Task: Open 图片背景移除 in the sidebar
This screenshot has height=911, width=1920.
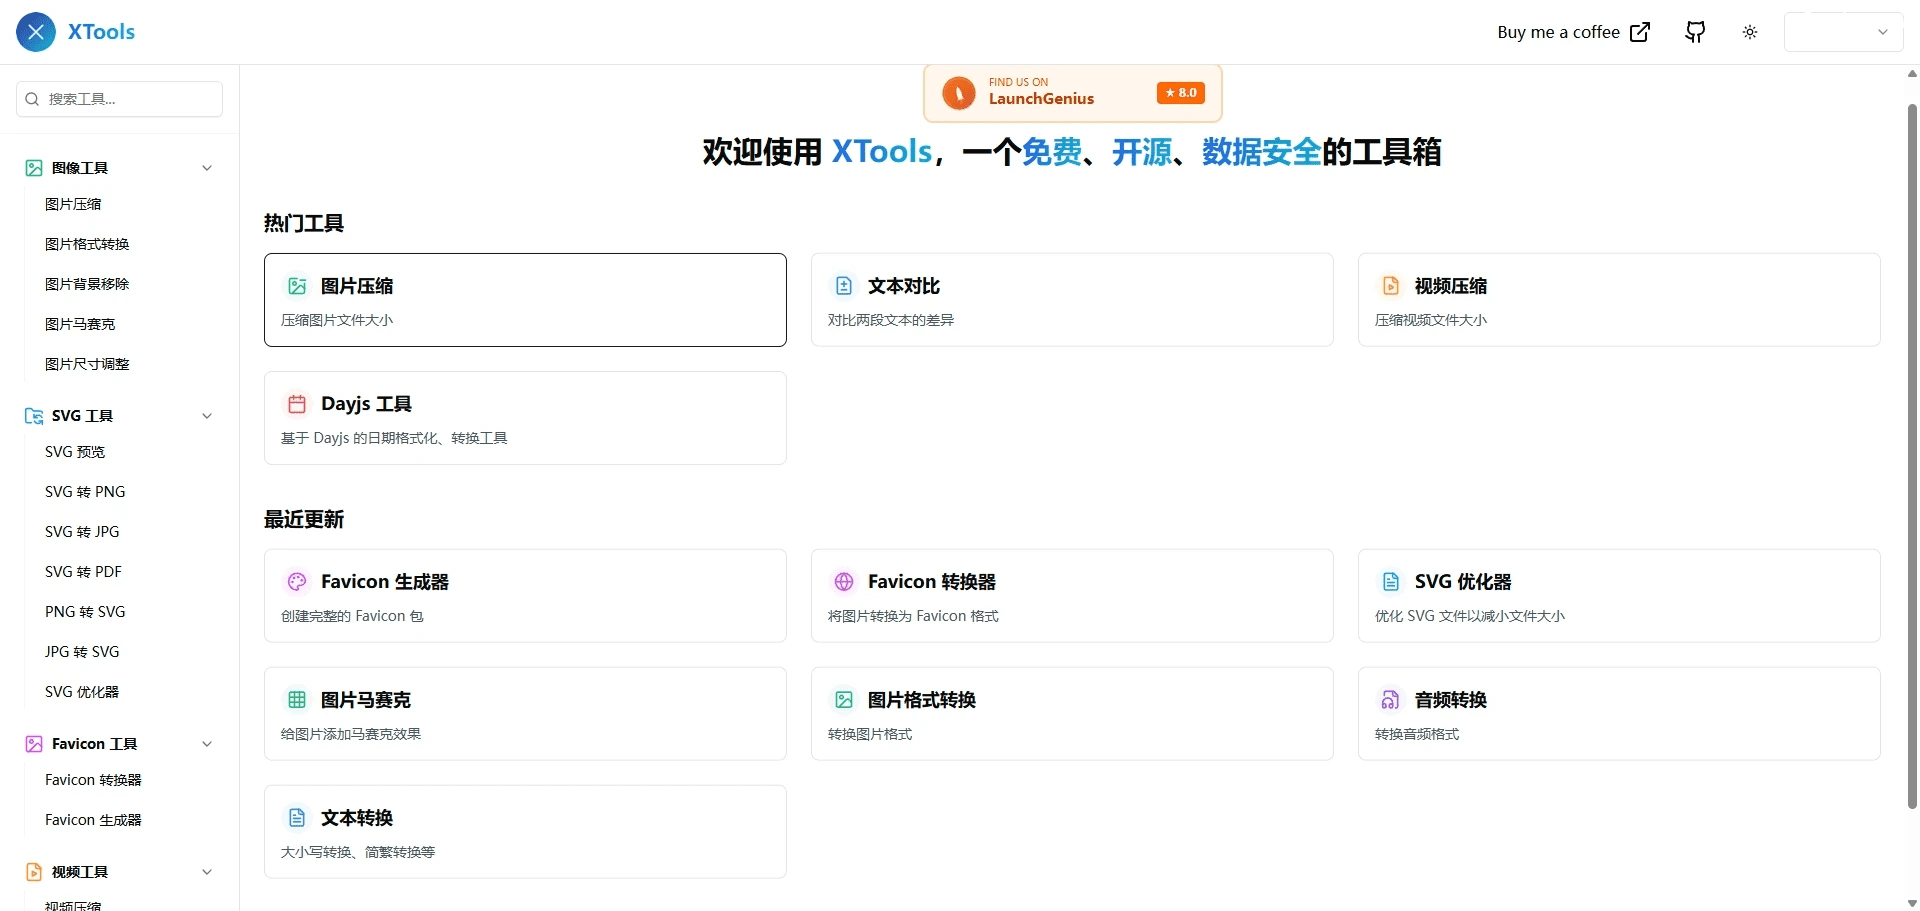Action: pyautogui.click(x=87, y=284)
